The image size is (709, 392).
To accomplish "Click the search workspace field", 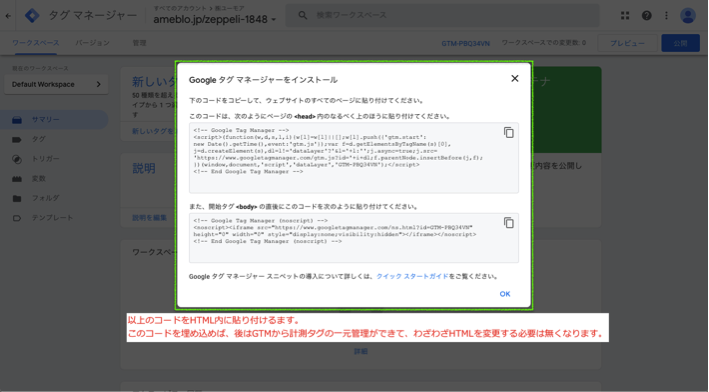I will point(442,15).
